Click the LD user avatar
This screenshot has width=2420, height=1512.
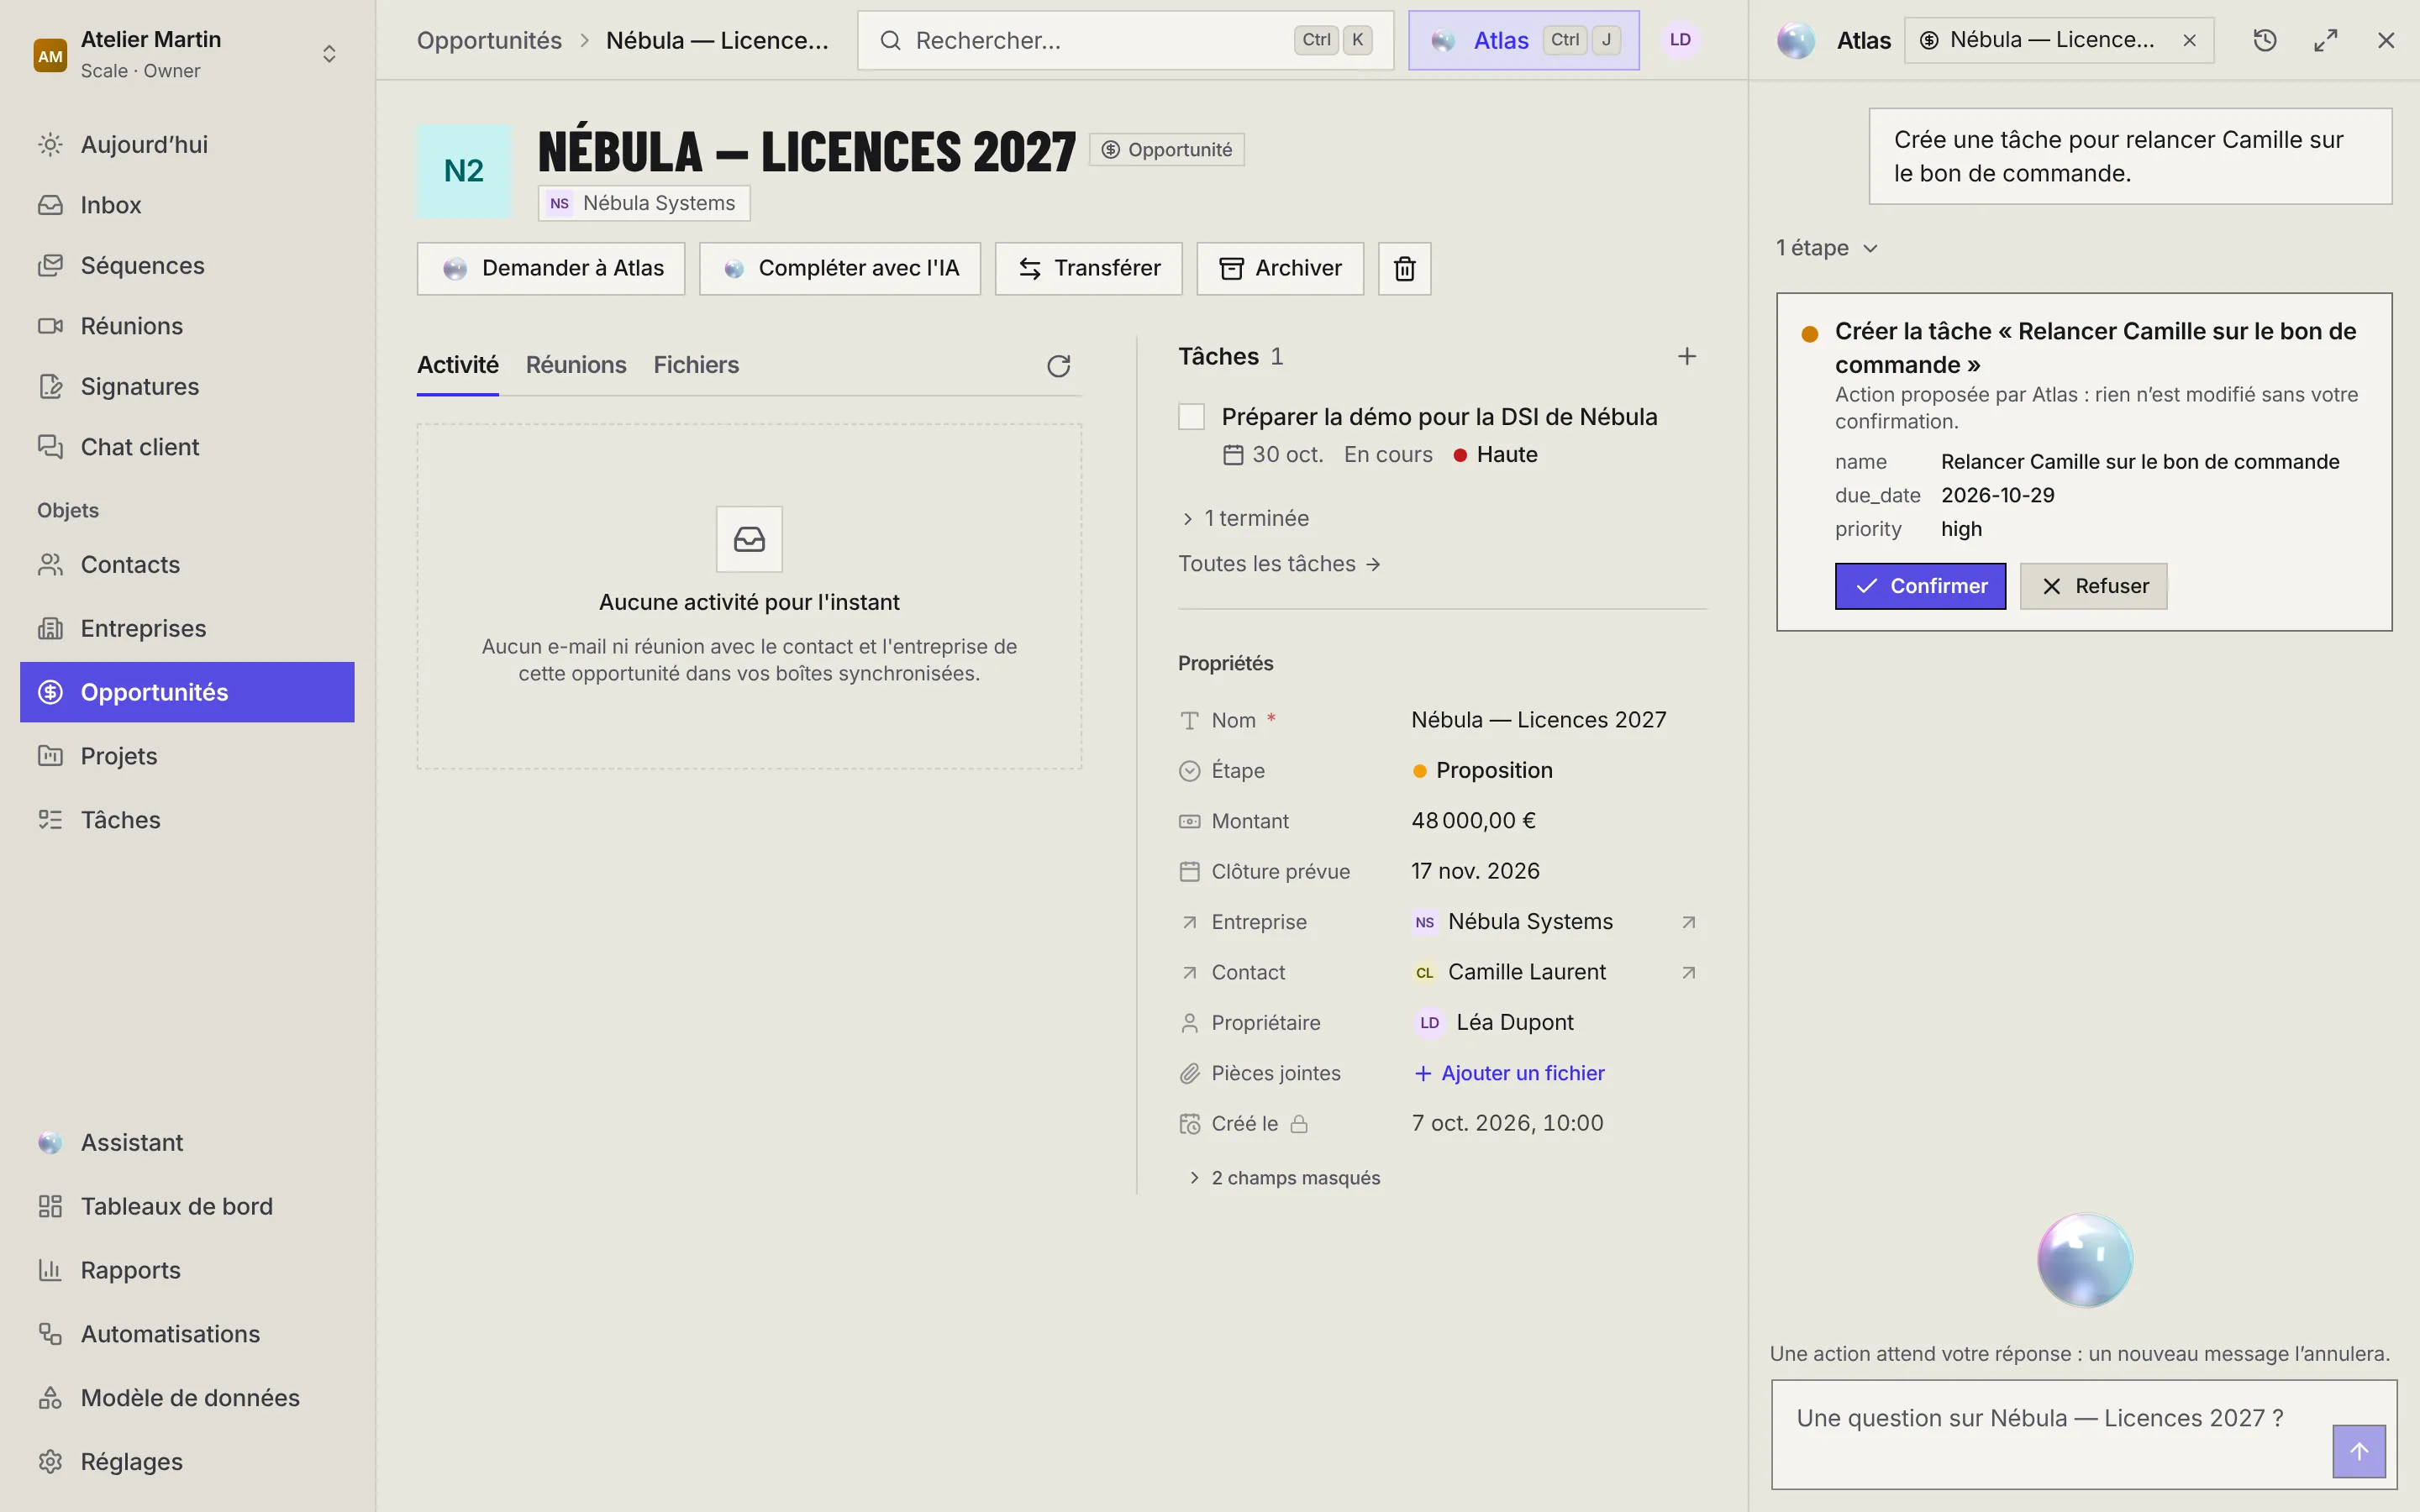coord(1680,40)
